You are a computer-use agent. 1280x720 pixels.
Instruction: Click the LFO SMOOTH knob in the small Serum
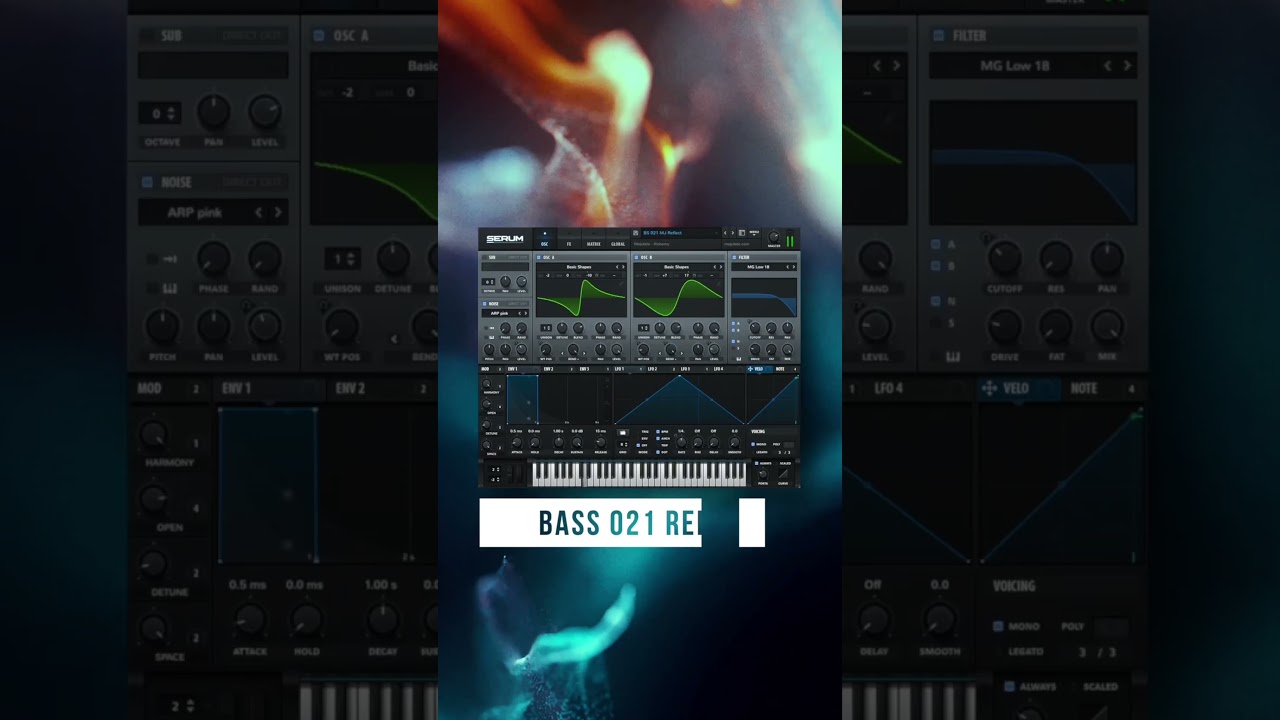point(734,442)
